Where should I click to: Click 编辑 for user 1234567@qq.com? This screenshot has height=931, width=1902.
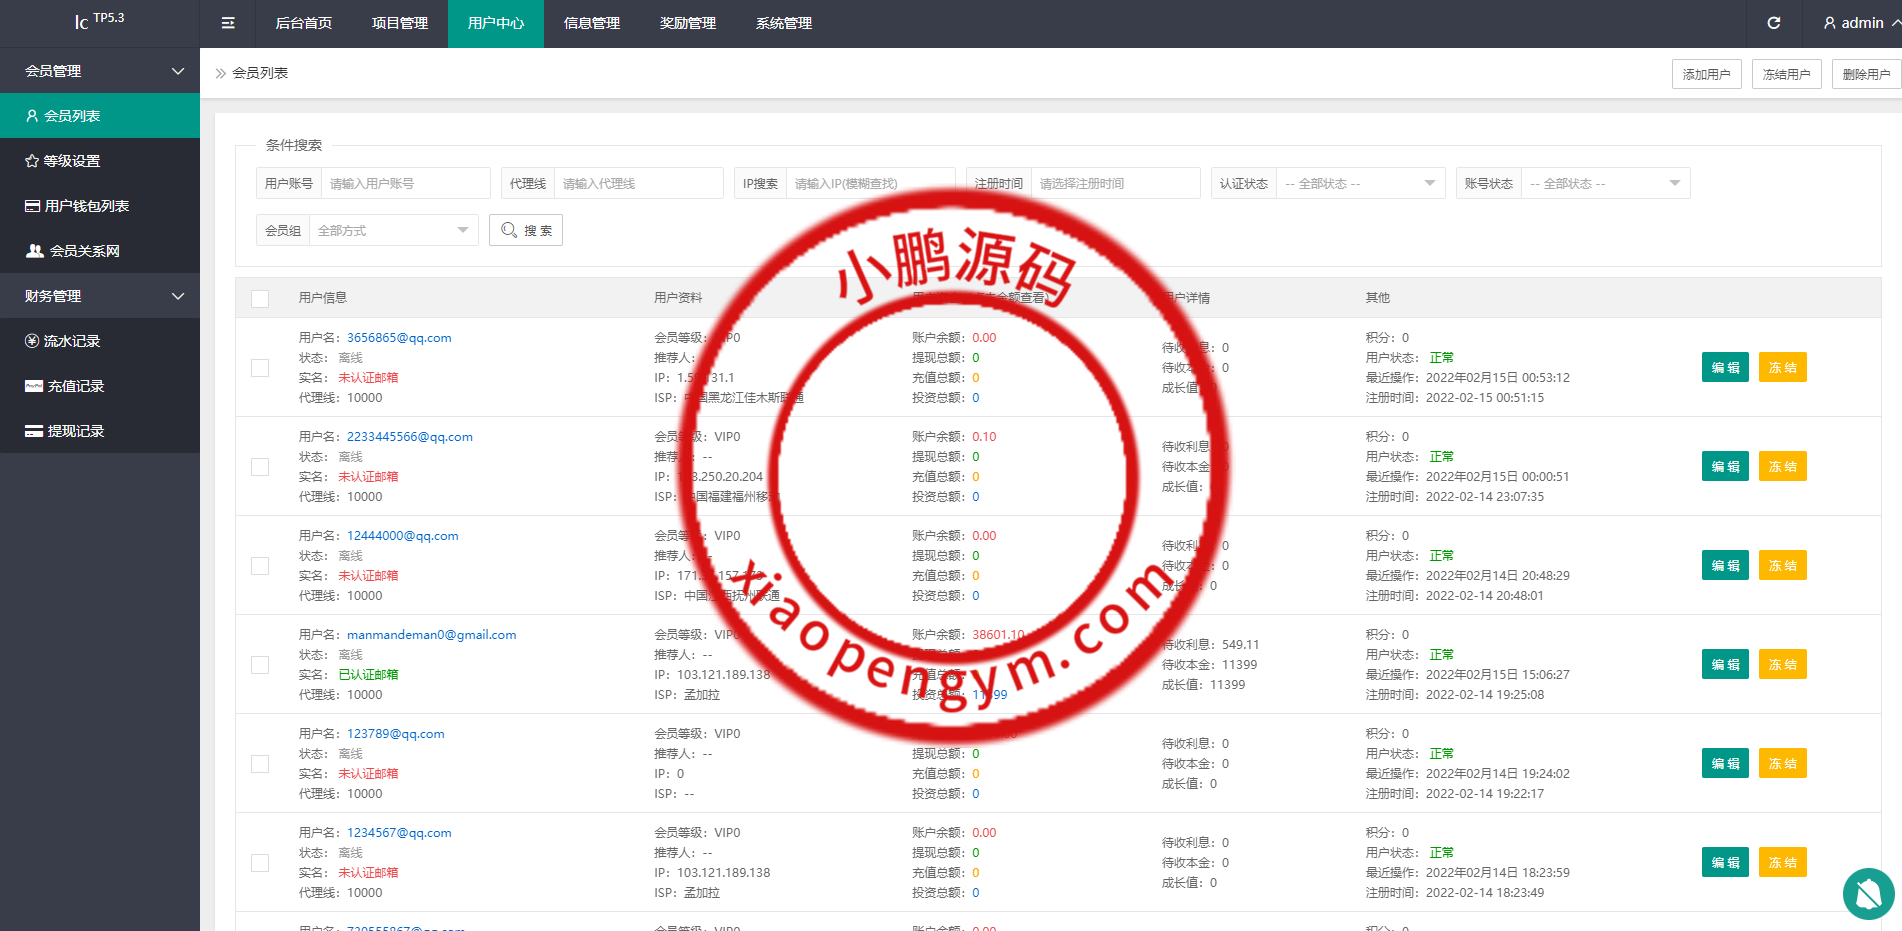1725,862
